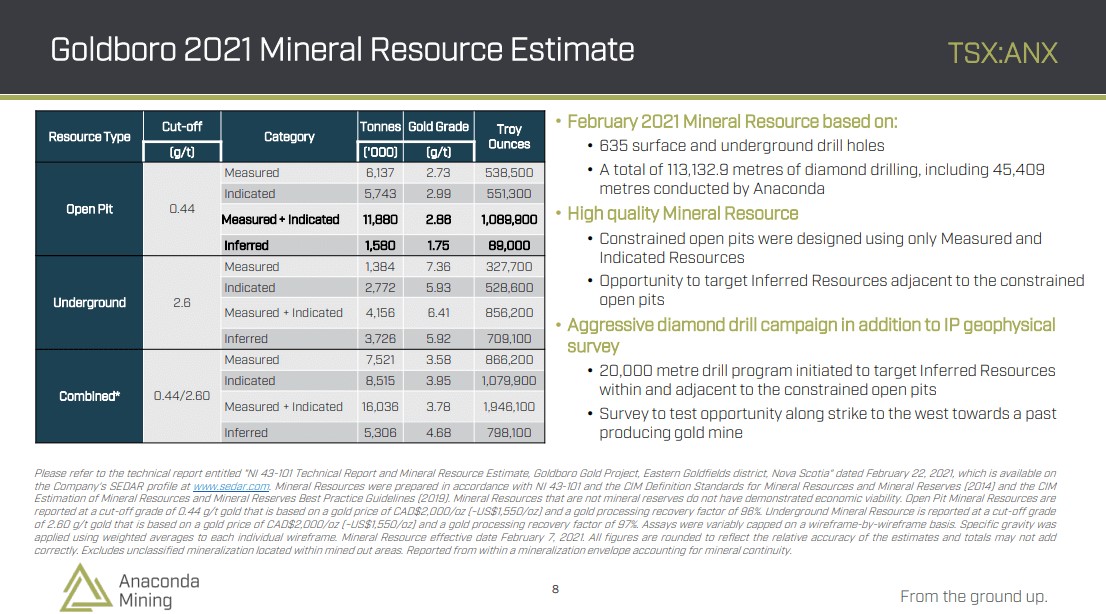
Task: Select the 5,306 tonnes value
Action: (380, 433)
